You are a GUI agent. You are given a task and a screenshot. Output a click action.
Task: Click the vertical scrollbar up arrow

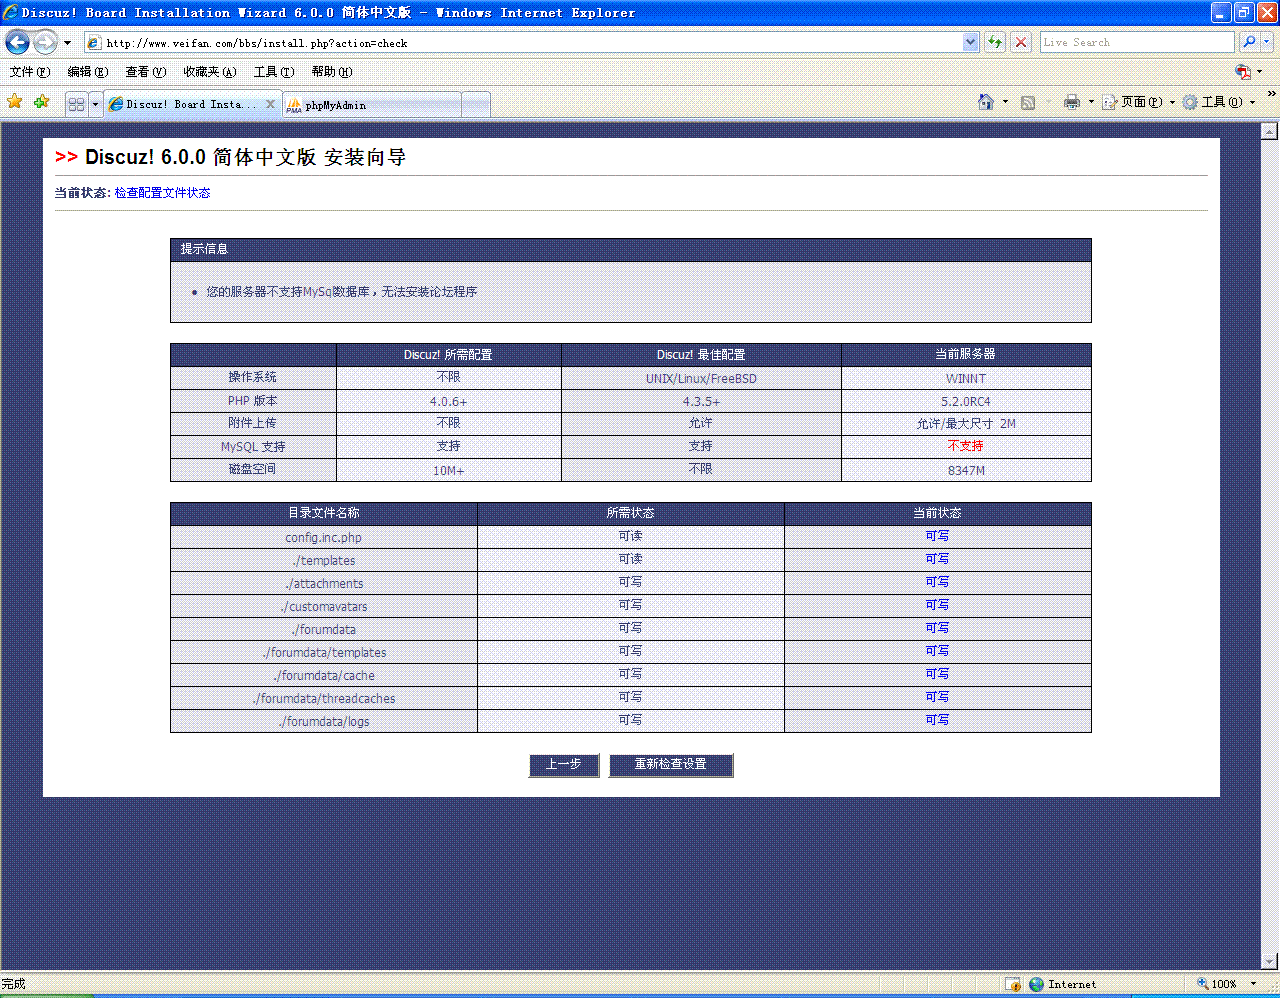point(1270,131)
